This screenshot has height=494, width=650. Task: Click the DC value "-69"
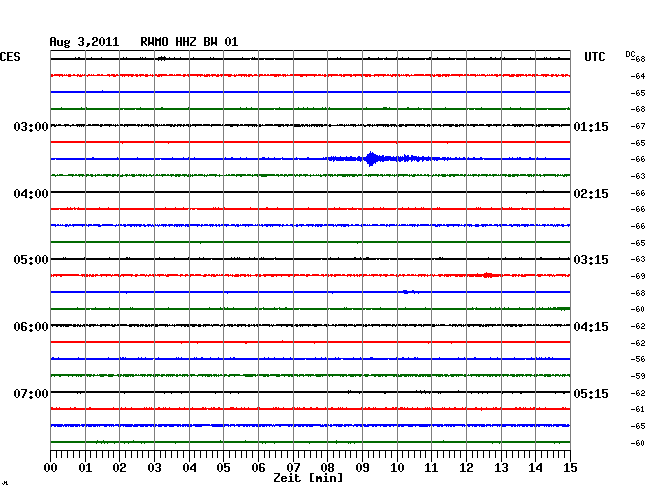tap(638, 276)
